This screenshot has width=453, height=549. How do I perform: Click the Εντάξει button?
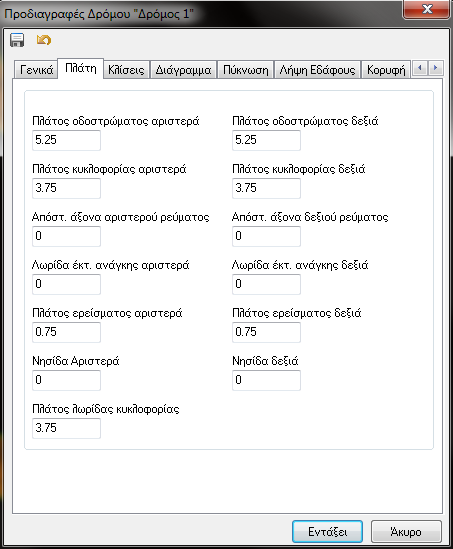coord(327,532)
